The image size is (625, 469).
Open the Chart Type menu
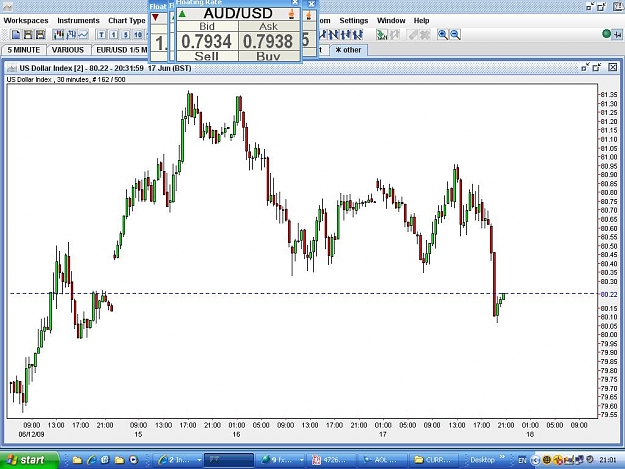click(127, 21)
